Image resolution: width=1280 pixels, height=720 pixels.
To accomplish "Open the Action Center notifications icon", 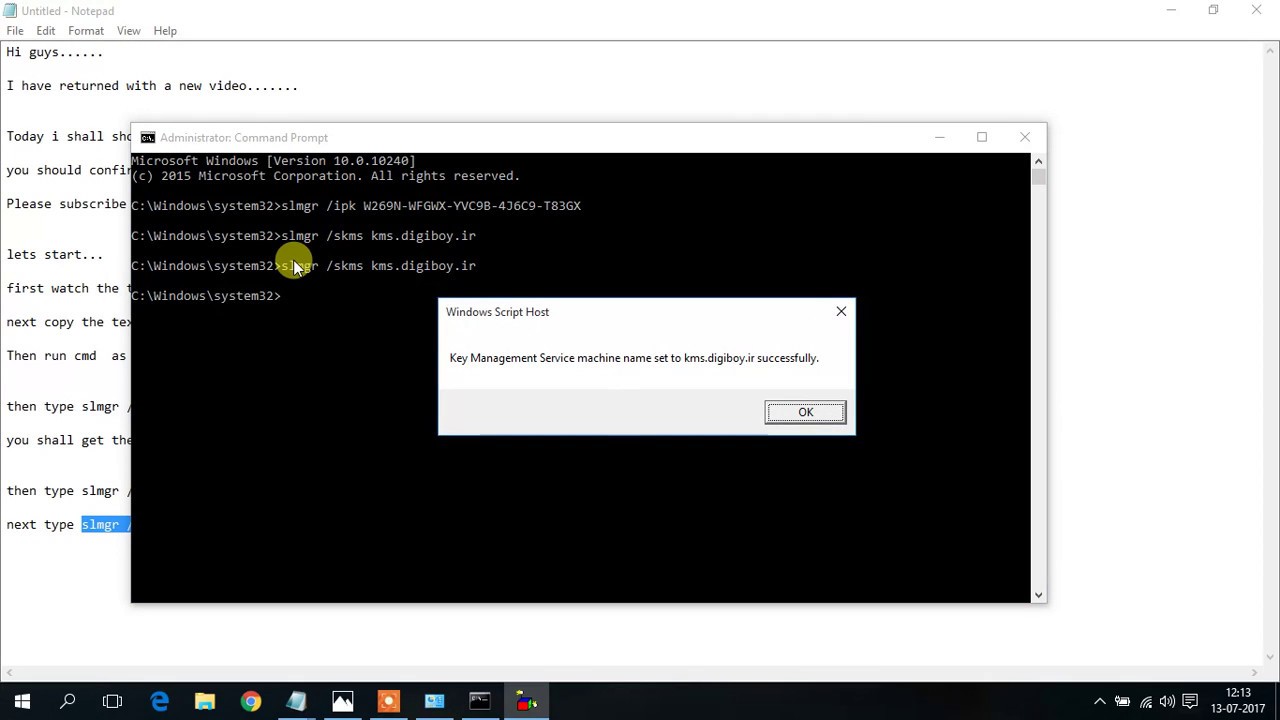I will pyautogui.click(x=1190, y=702).
